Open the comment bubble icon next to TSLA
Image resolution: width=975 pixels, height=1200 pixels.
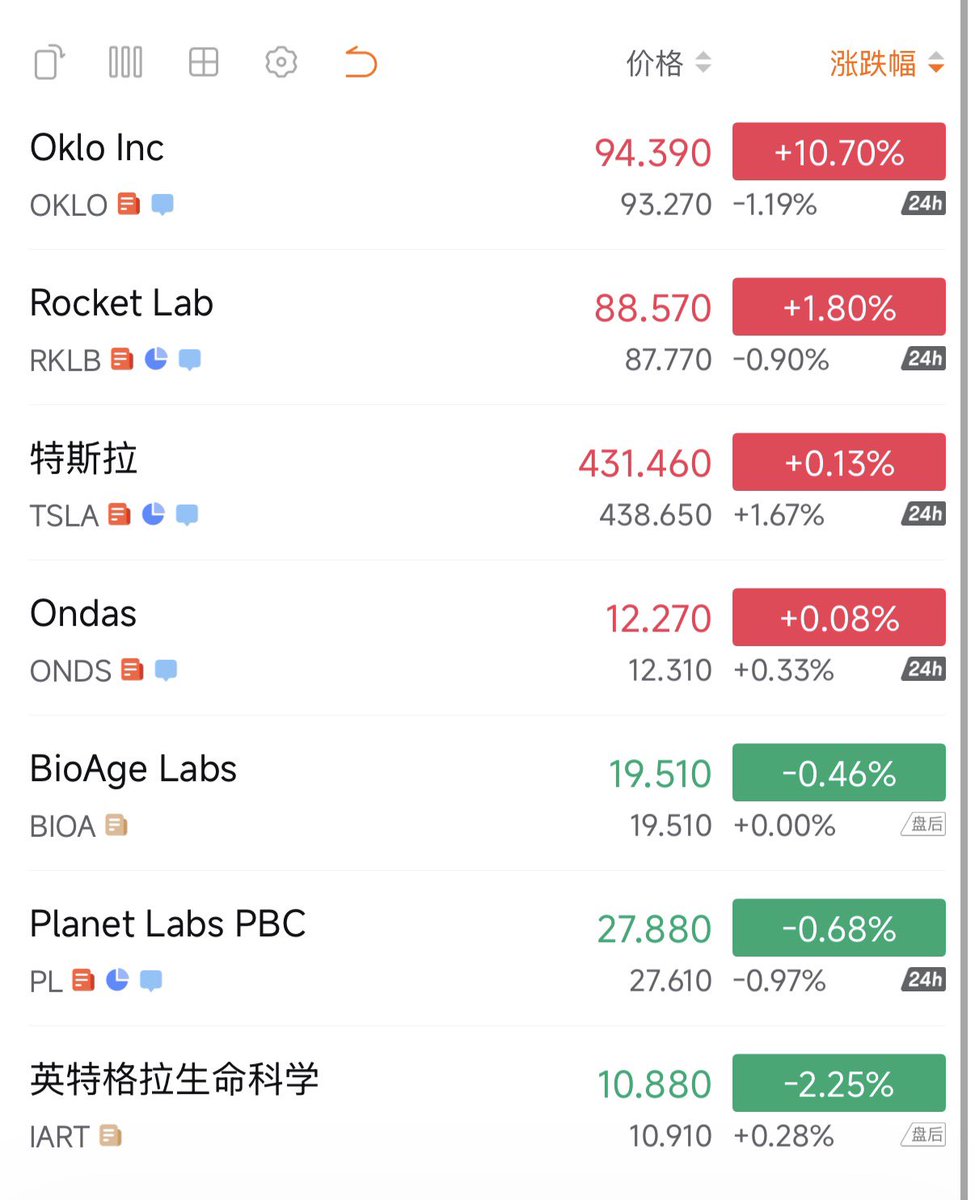tap(187, 514)
